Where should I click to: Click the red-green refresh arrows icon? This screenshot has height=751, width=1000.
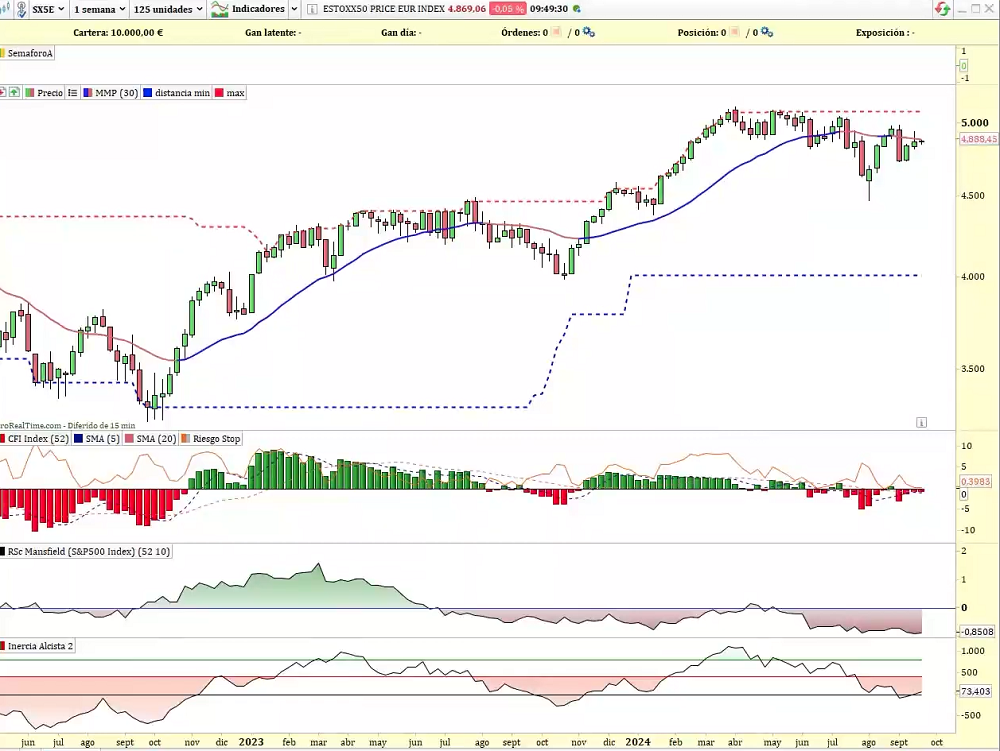click(943, 9)
